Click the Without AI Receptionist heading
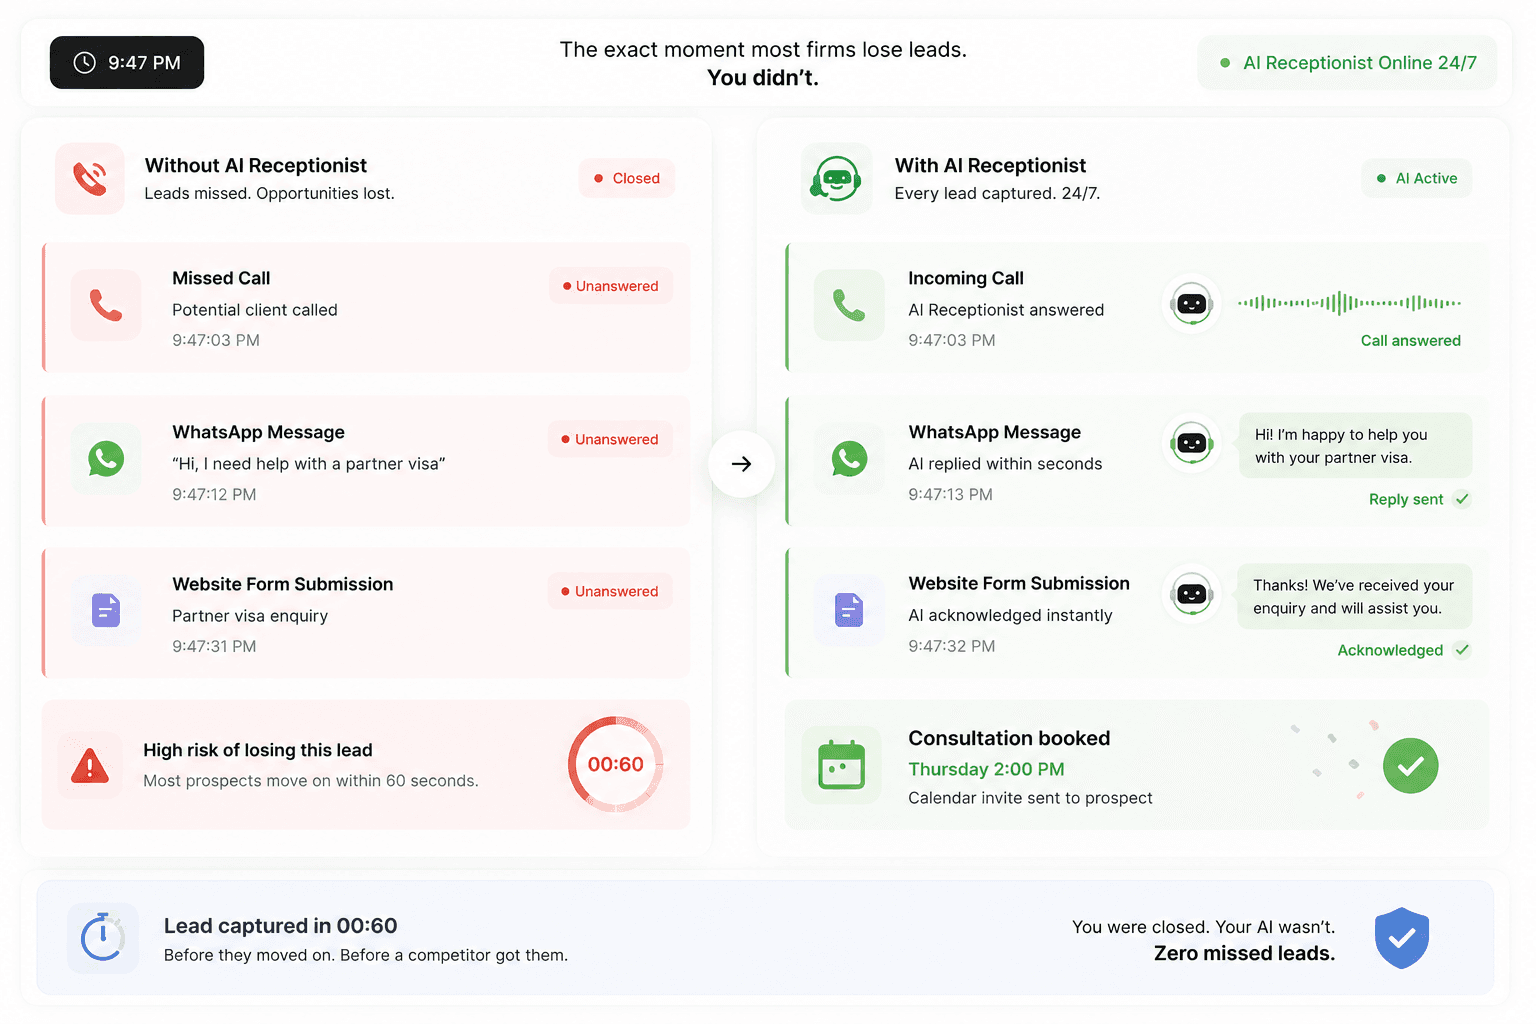The image size is (1536, 1024). [x=256, y=165]
